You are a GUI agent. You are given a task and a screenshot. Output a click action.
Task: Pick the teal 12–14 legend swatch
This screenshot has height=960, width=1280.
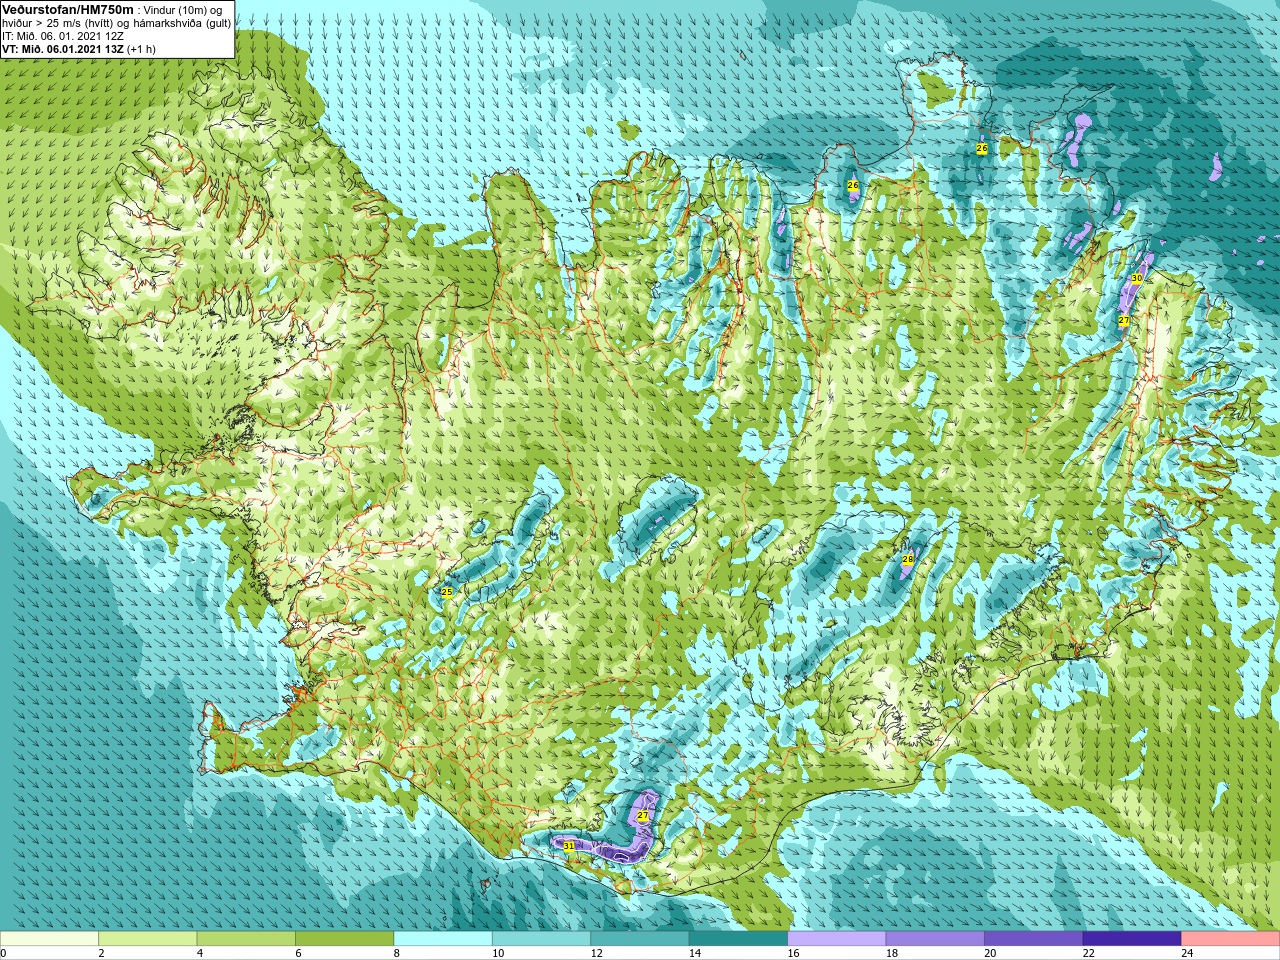(x=640, y=939)
